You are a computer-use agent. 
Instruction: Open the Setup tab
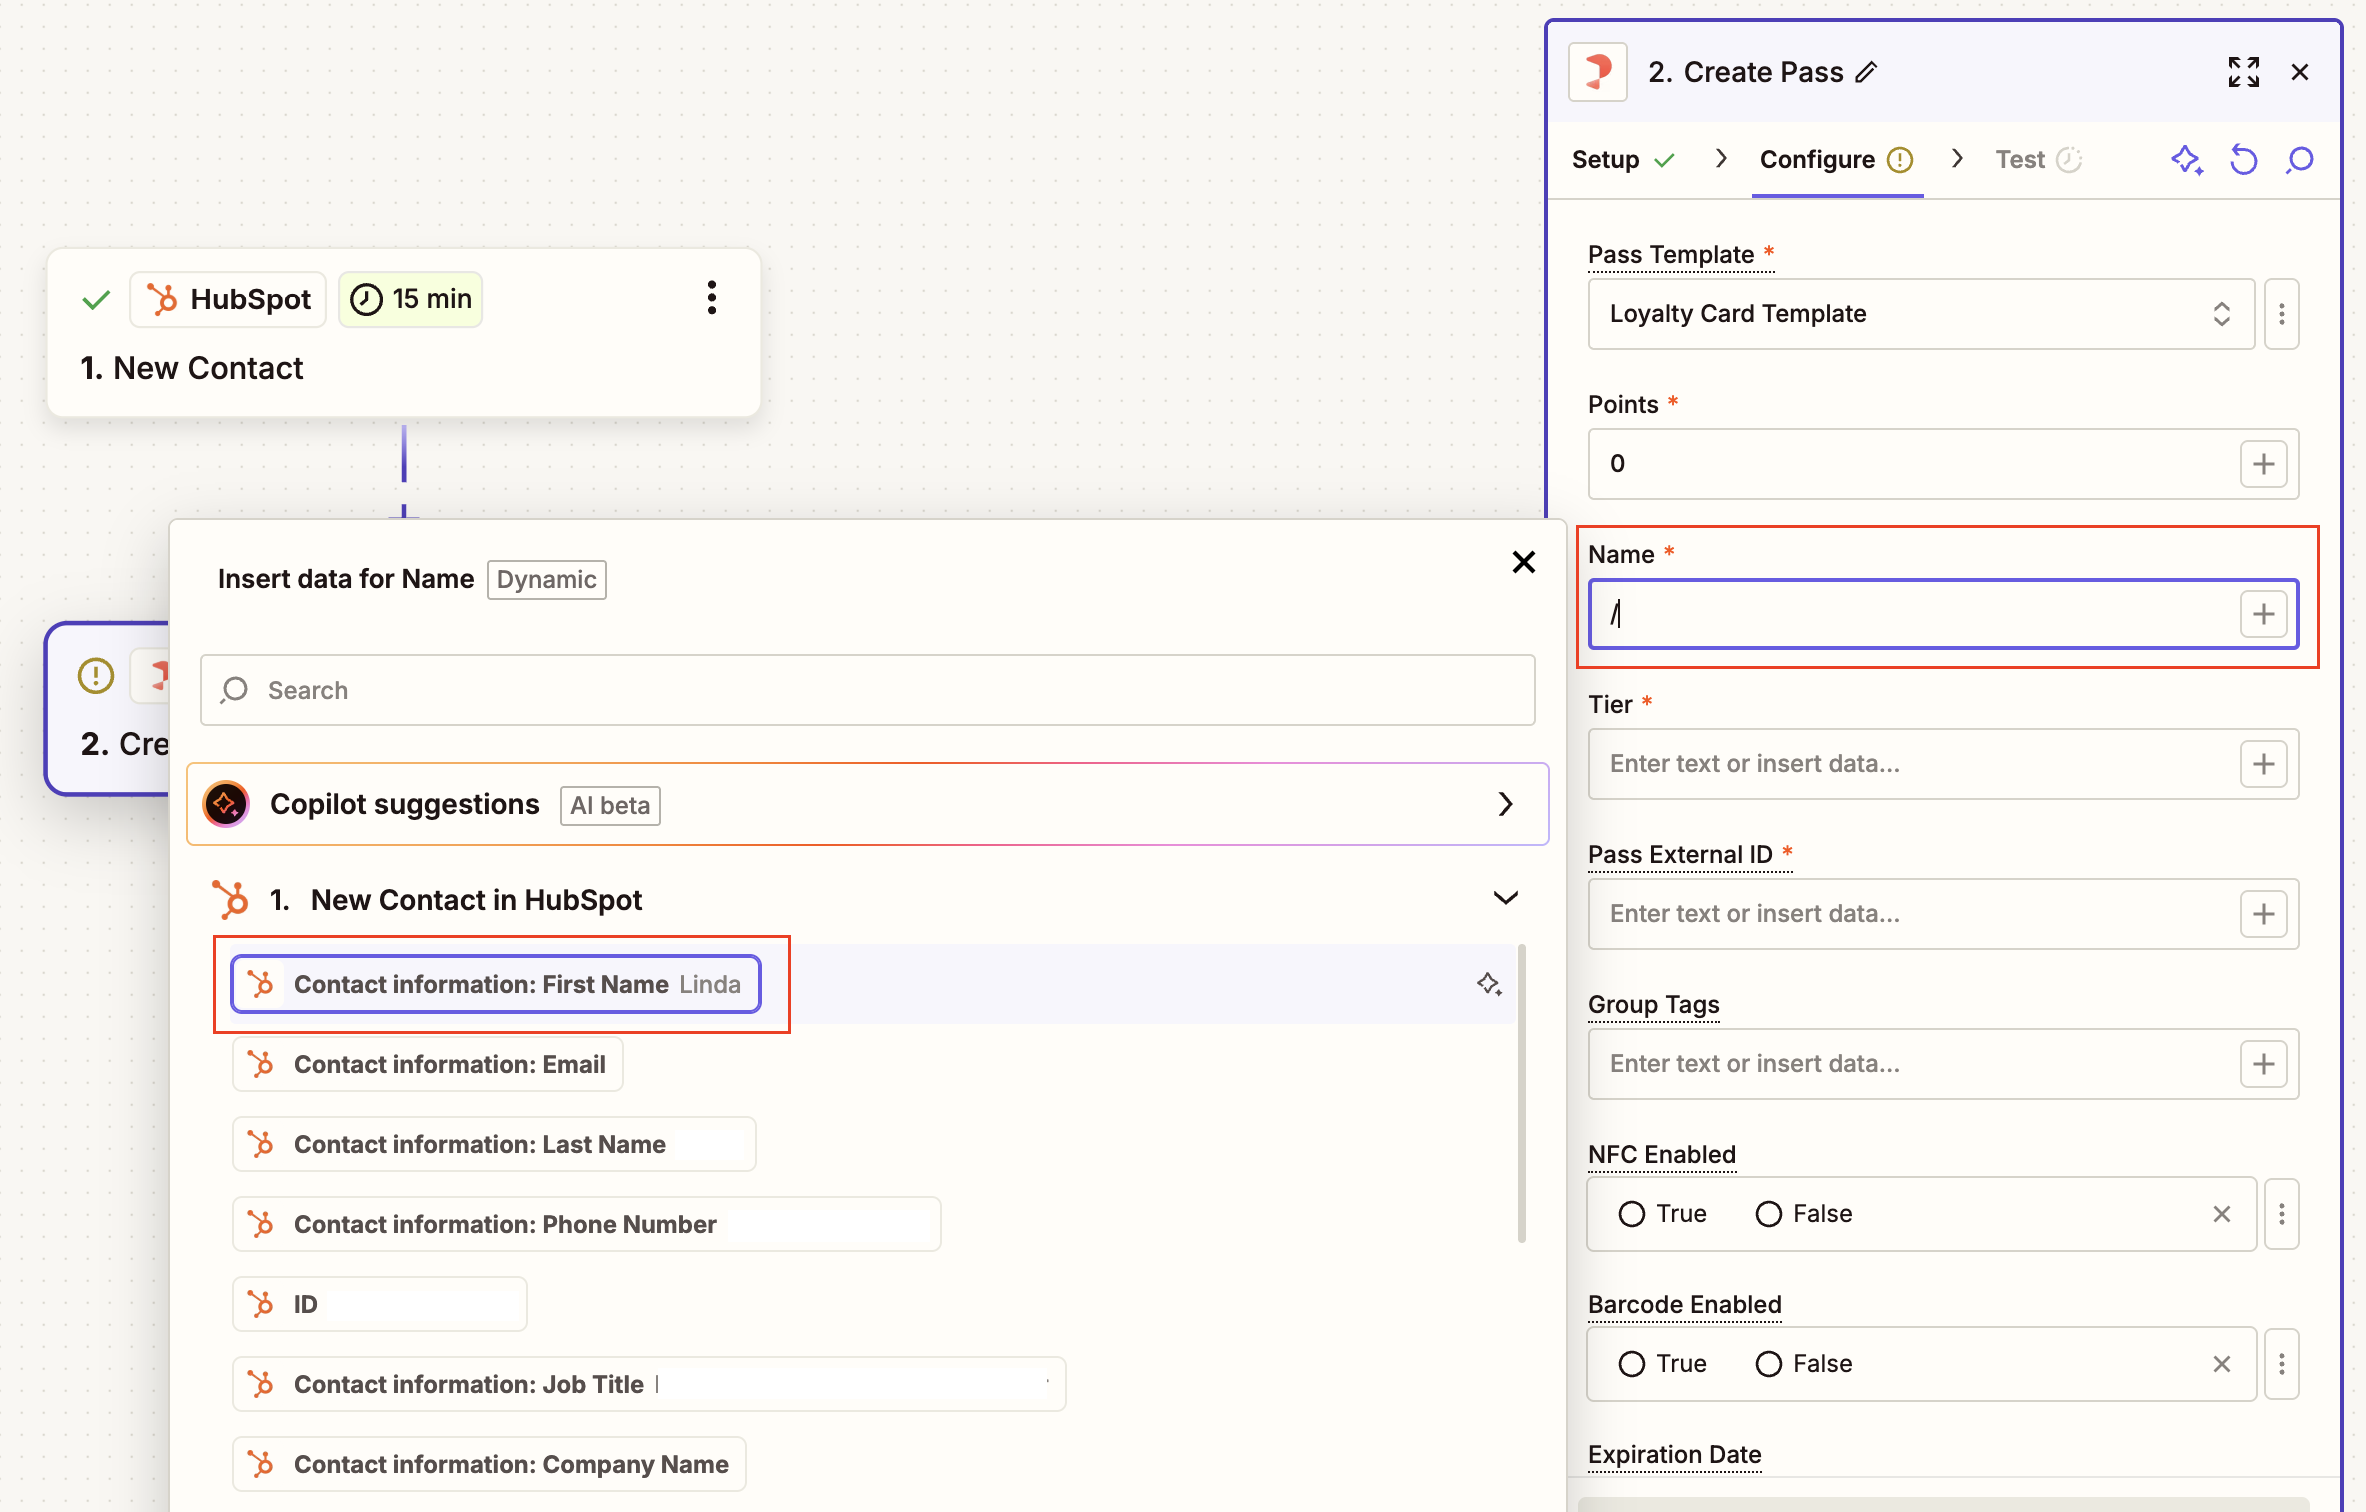(1621, 160)
